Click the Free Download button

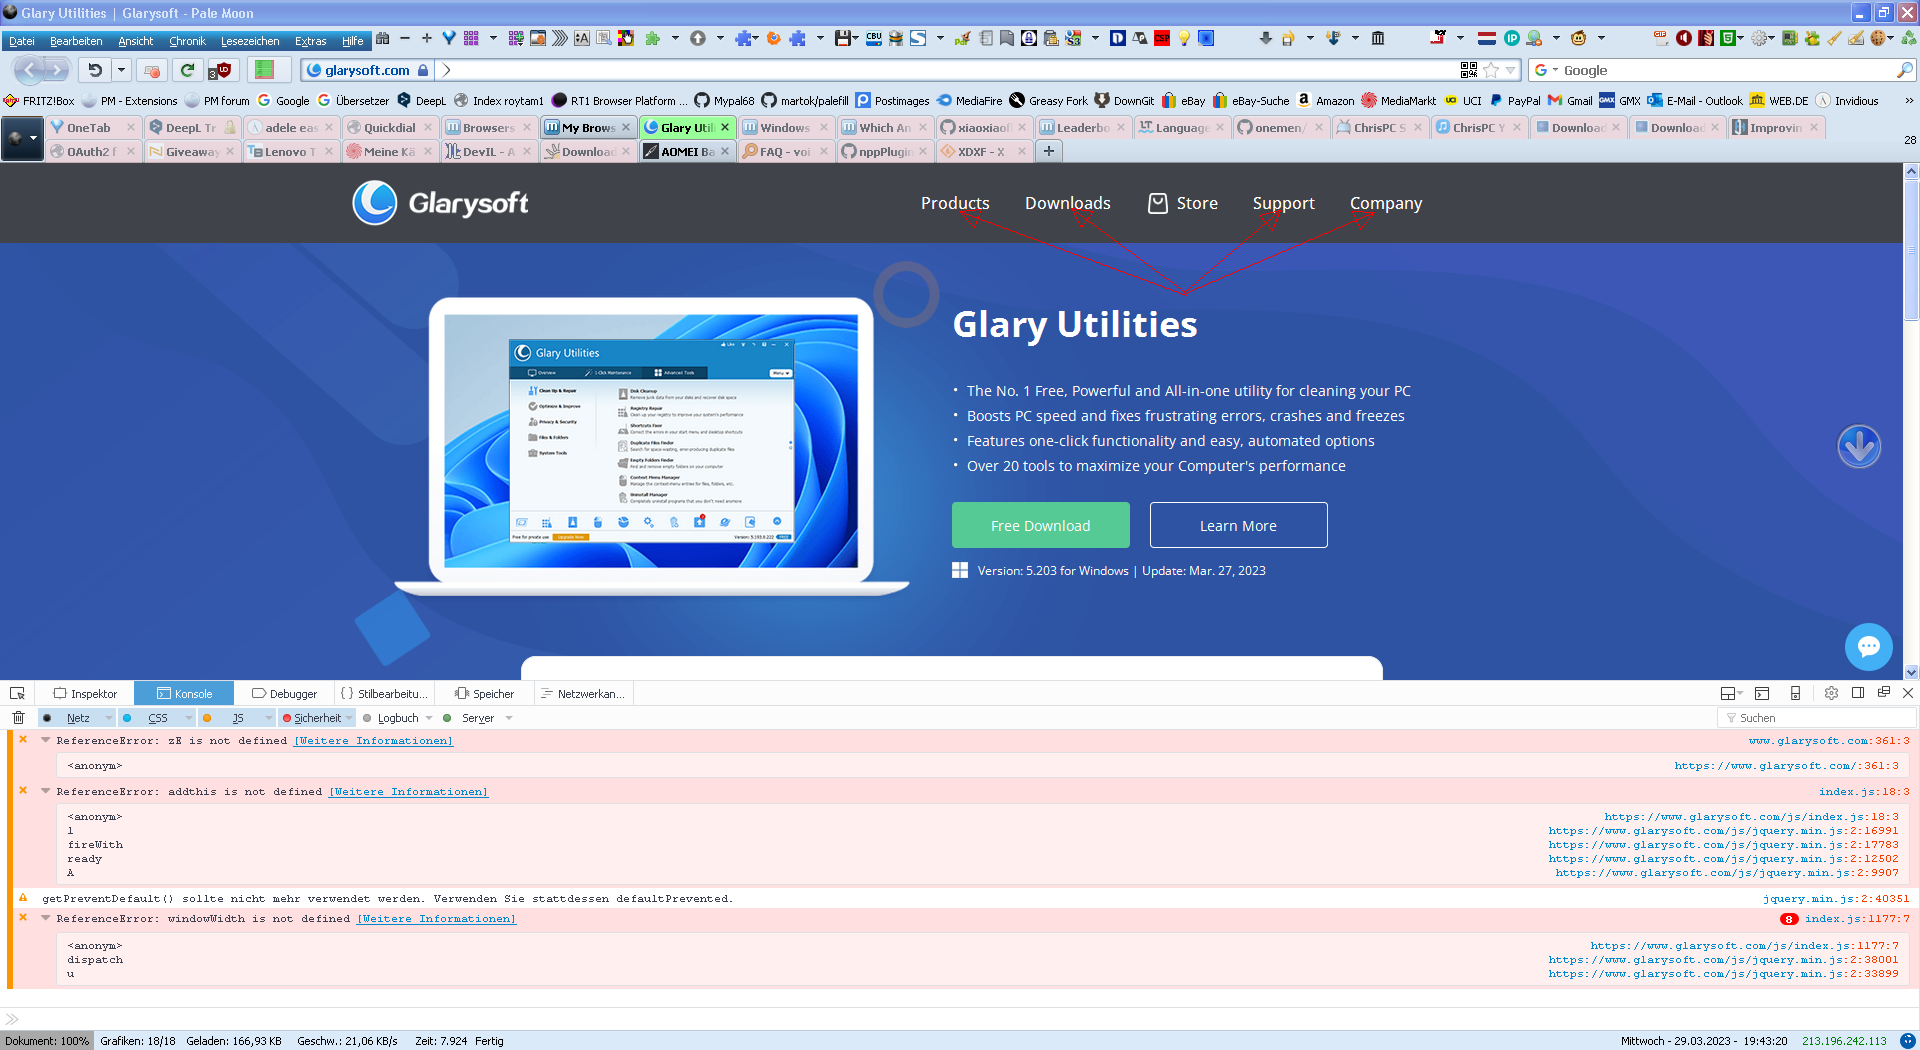pos(1040,525)
